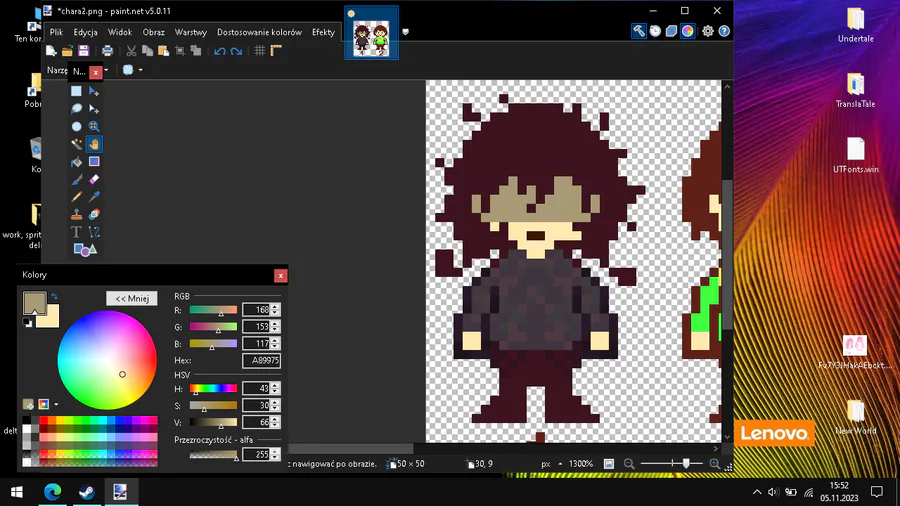
Task: Click the New file toolbar icon
Action: coord(51,51)
